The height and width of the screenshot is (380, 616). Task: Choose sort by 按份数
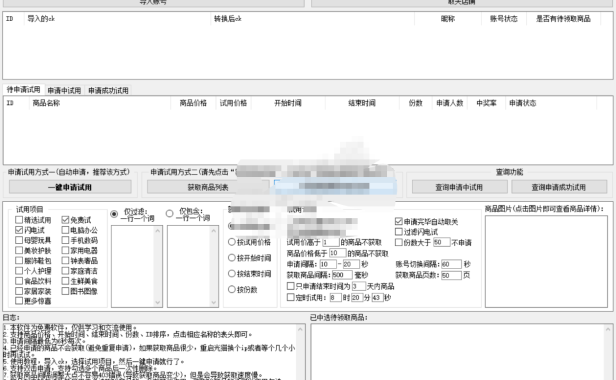point(232,290)
